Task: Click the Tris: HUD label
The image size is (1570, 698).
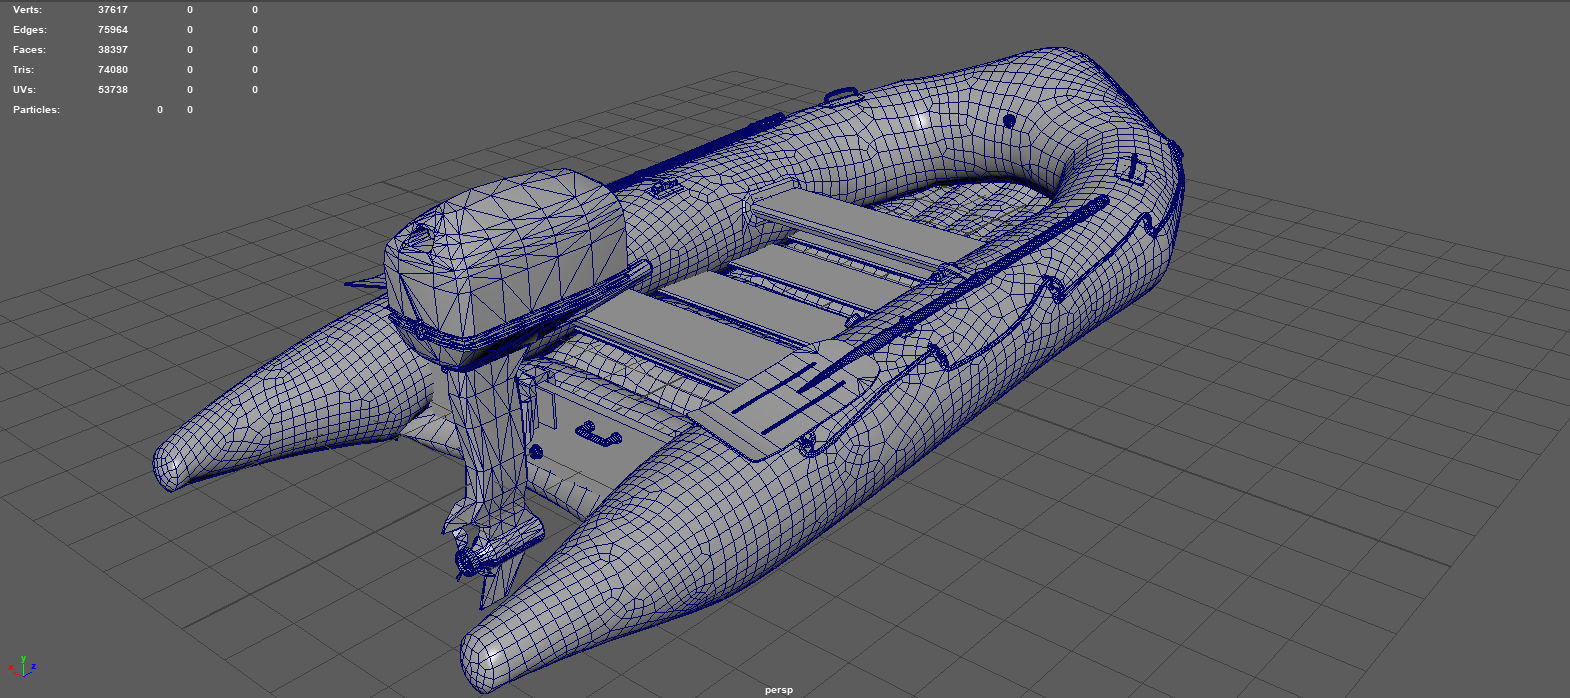Action: click(24, 69)
